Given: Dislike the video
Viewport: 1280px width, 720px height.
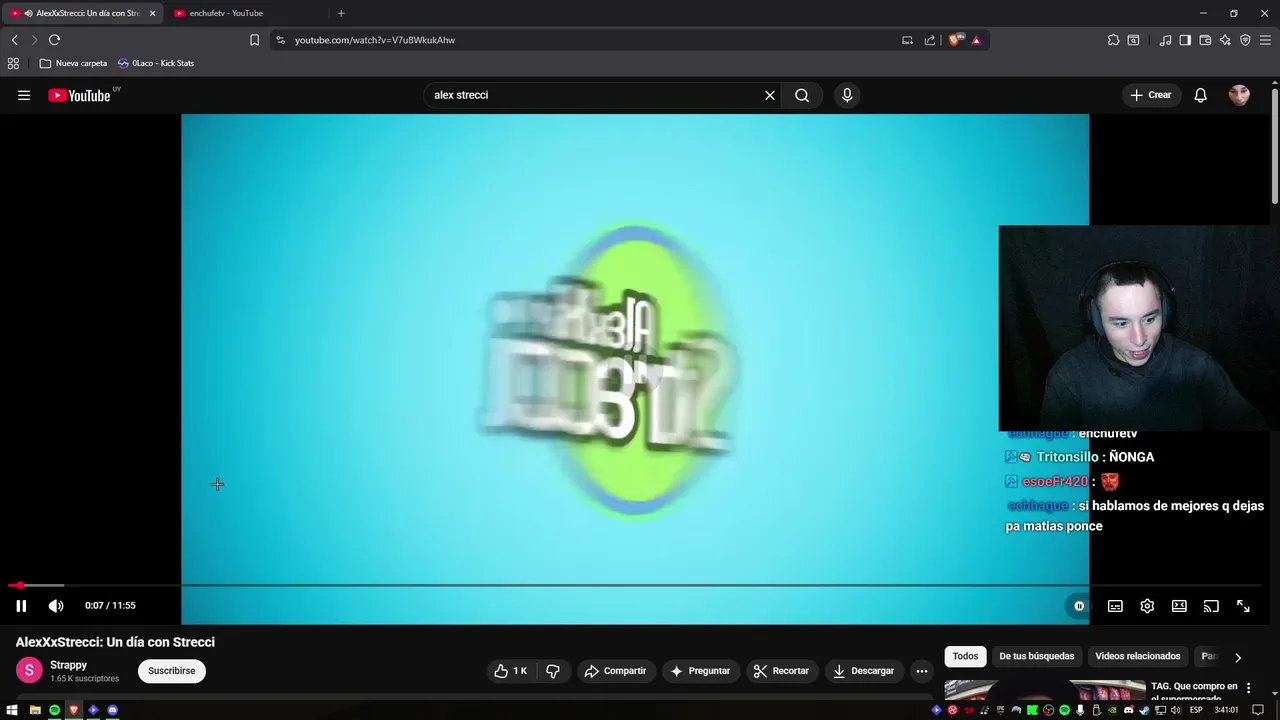Looking at the screenshot, I should 553,671.
